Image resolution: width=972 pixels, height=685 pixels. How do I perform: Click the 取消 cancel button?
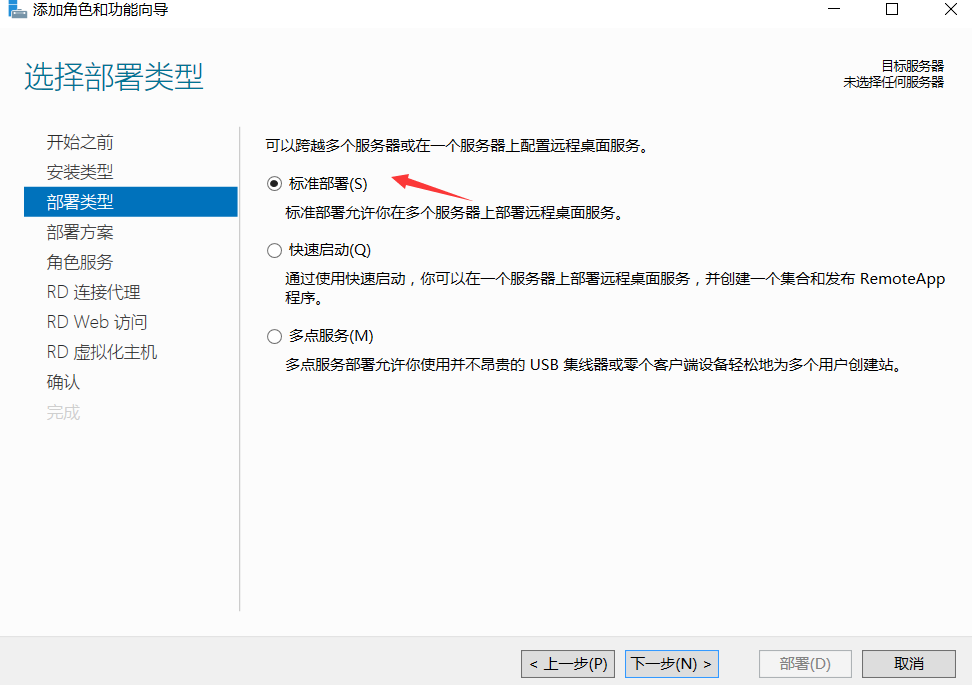[908, 663]
